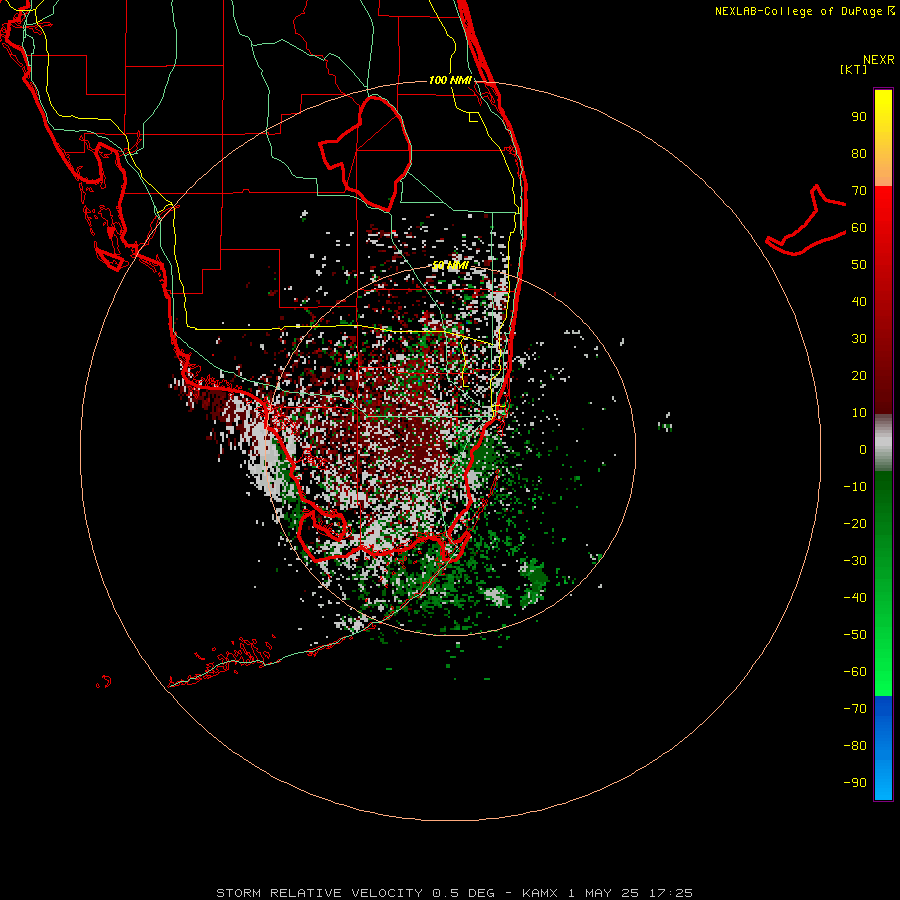Click the KAMX station identifier in the caption
The width and height of the screenshot is (900, 900).
[x=540, y=893]
